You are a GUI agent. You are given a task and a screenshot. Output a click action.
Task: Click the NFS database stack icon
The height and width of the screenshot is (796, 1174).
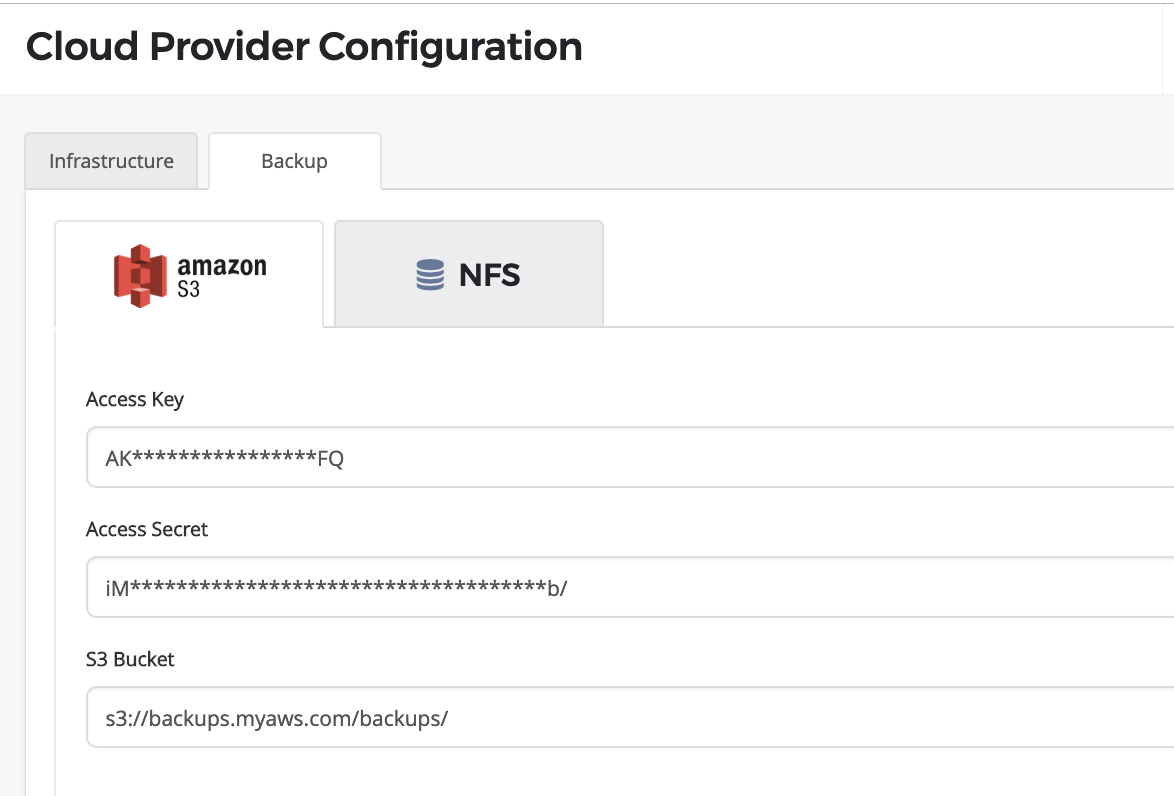tap(430, 275)
